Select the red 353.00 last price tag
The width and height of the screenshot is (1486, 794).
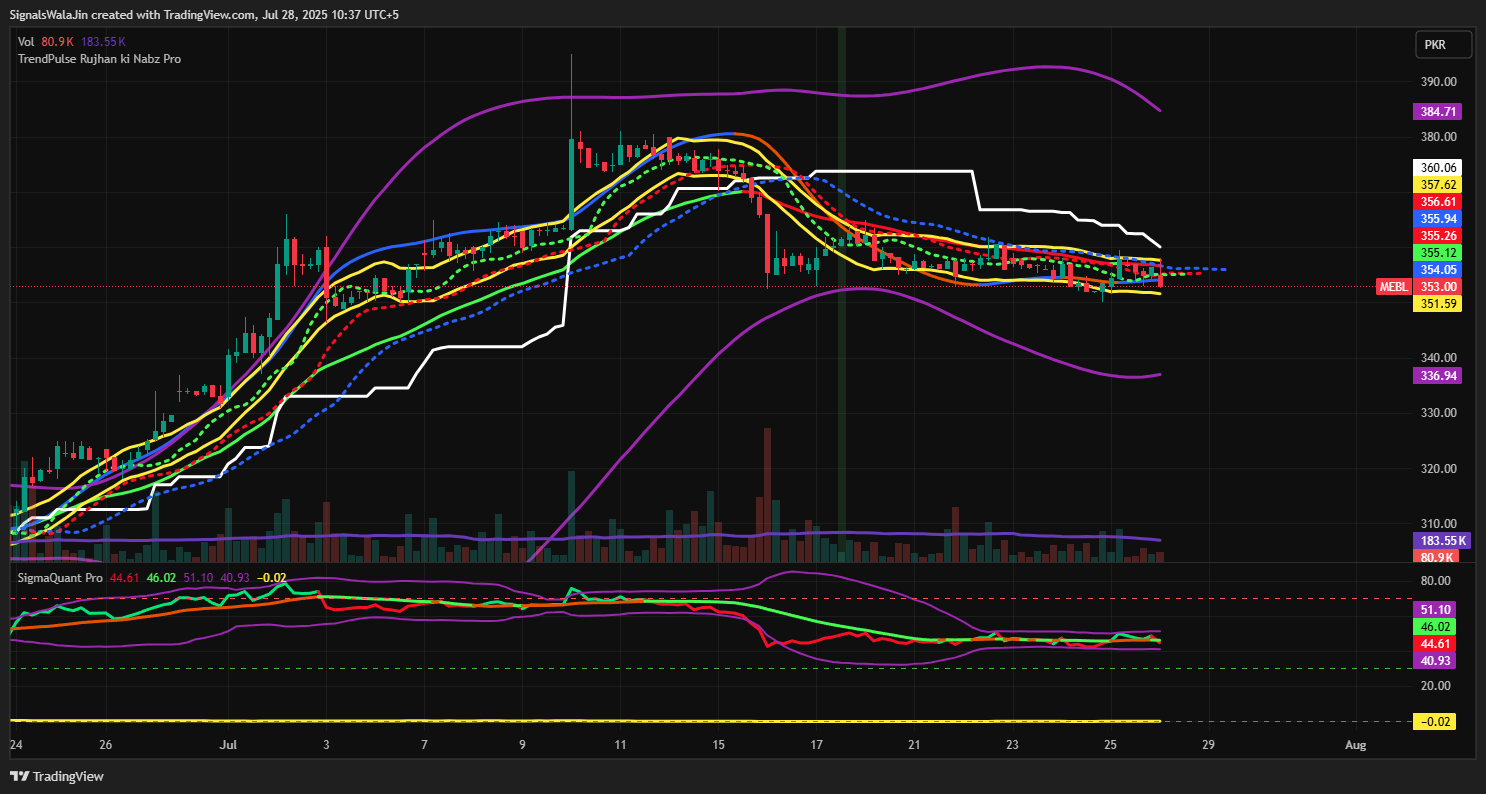[1437, 286]
